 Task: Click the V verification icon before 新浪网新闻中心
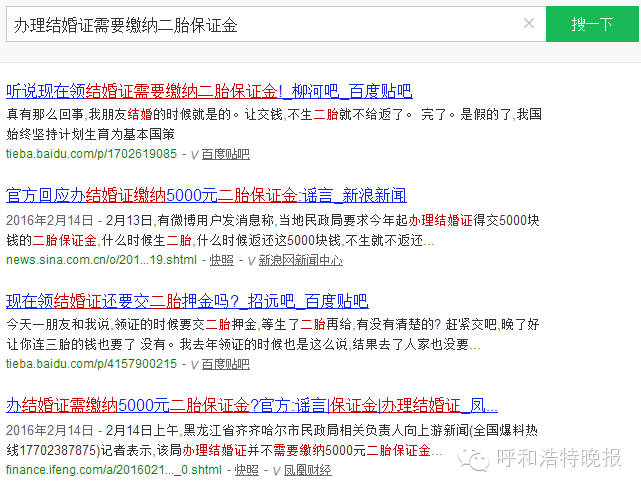coord(251,261)
